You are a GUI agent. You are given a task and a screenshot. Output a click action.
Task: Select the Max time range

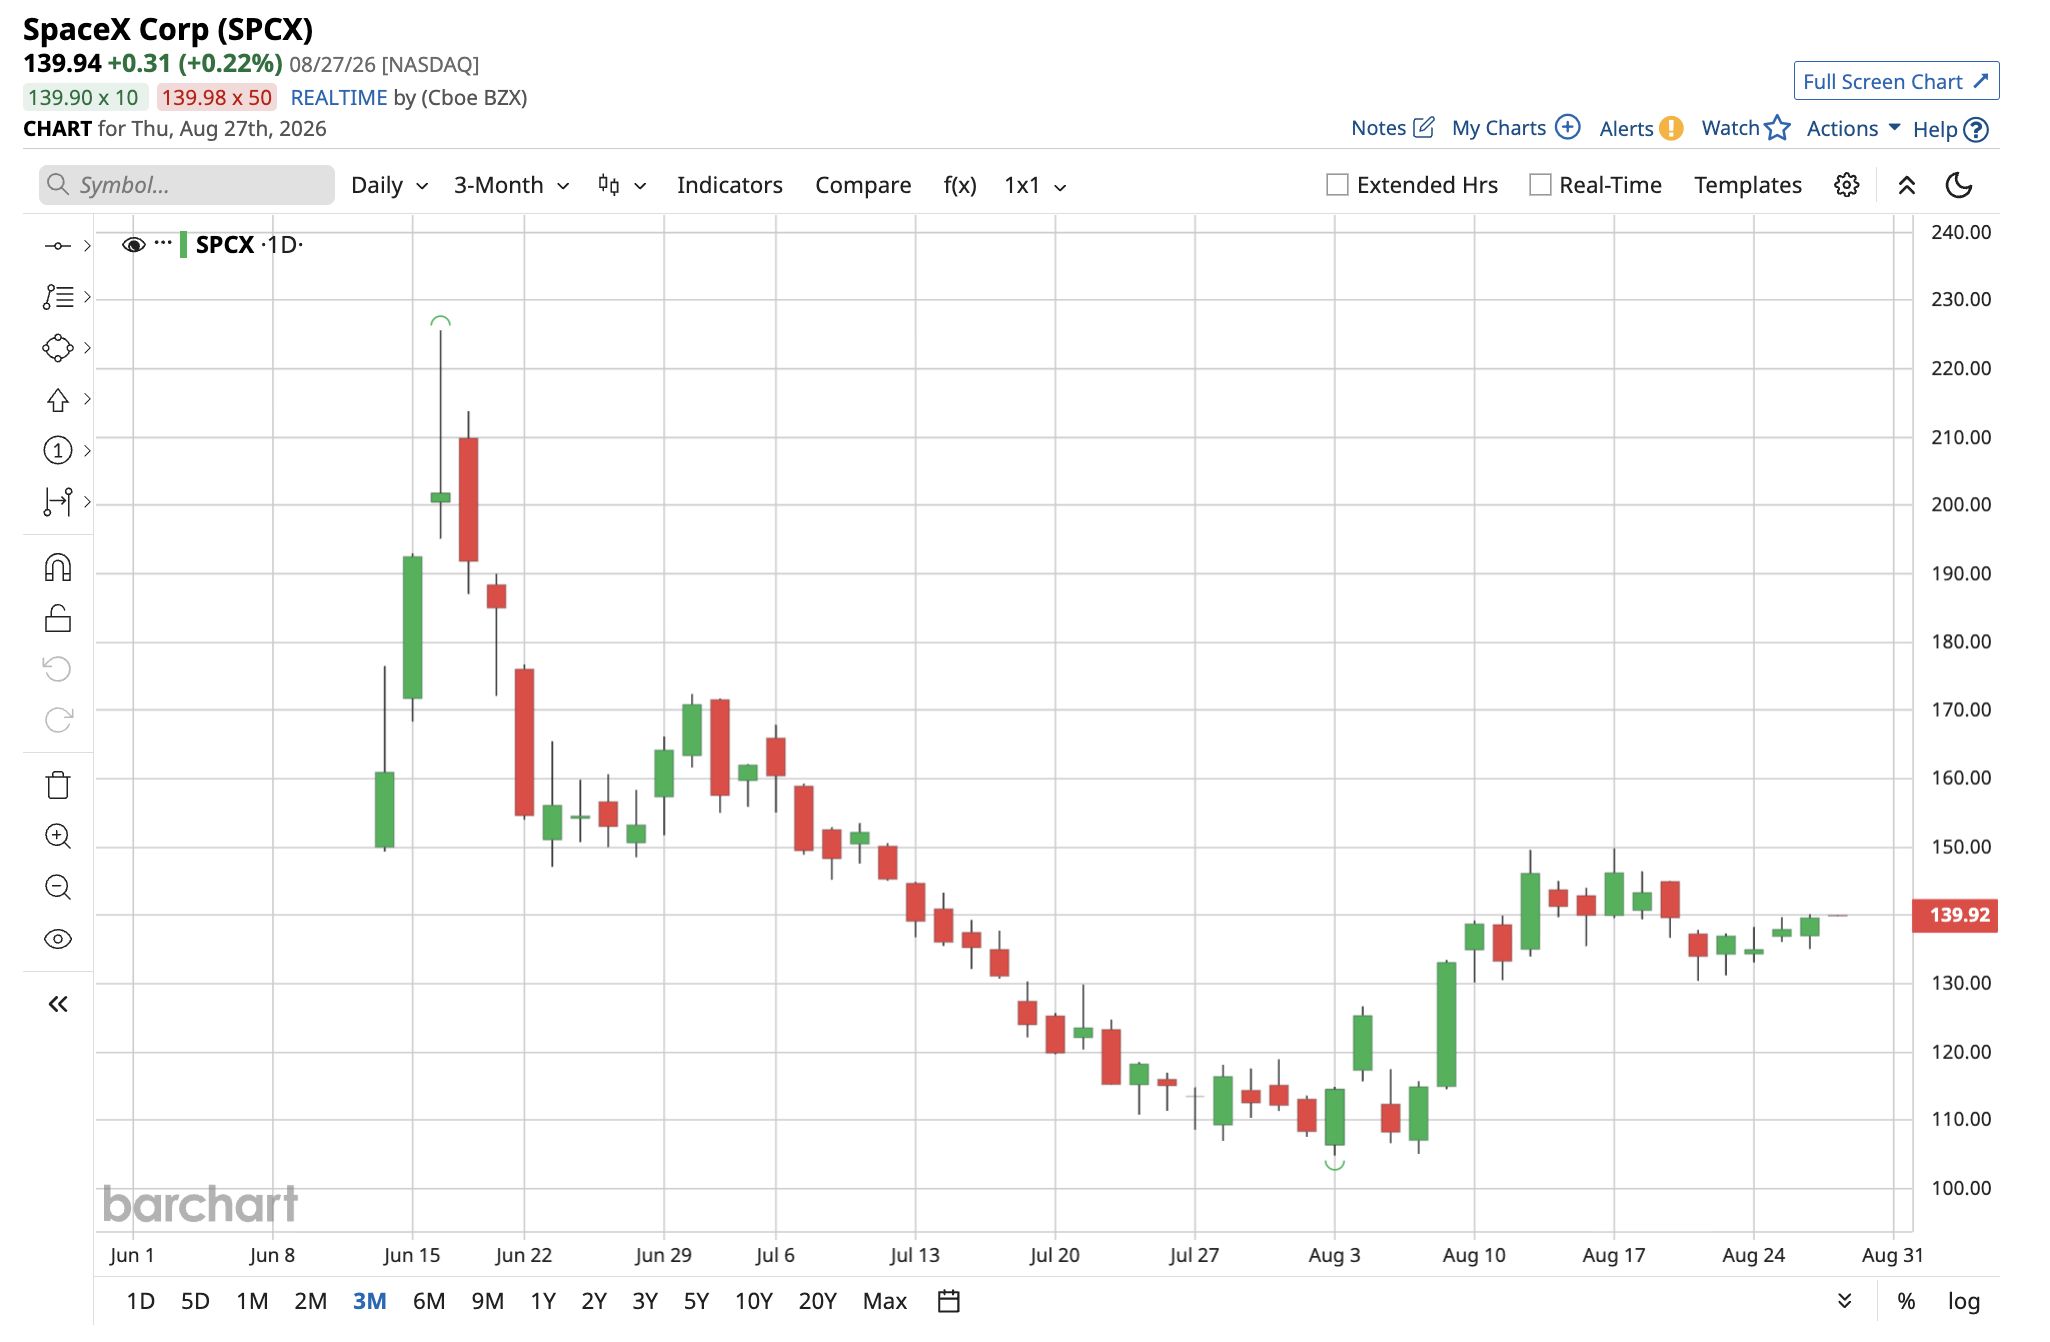[x=885, y=1301]
